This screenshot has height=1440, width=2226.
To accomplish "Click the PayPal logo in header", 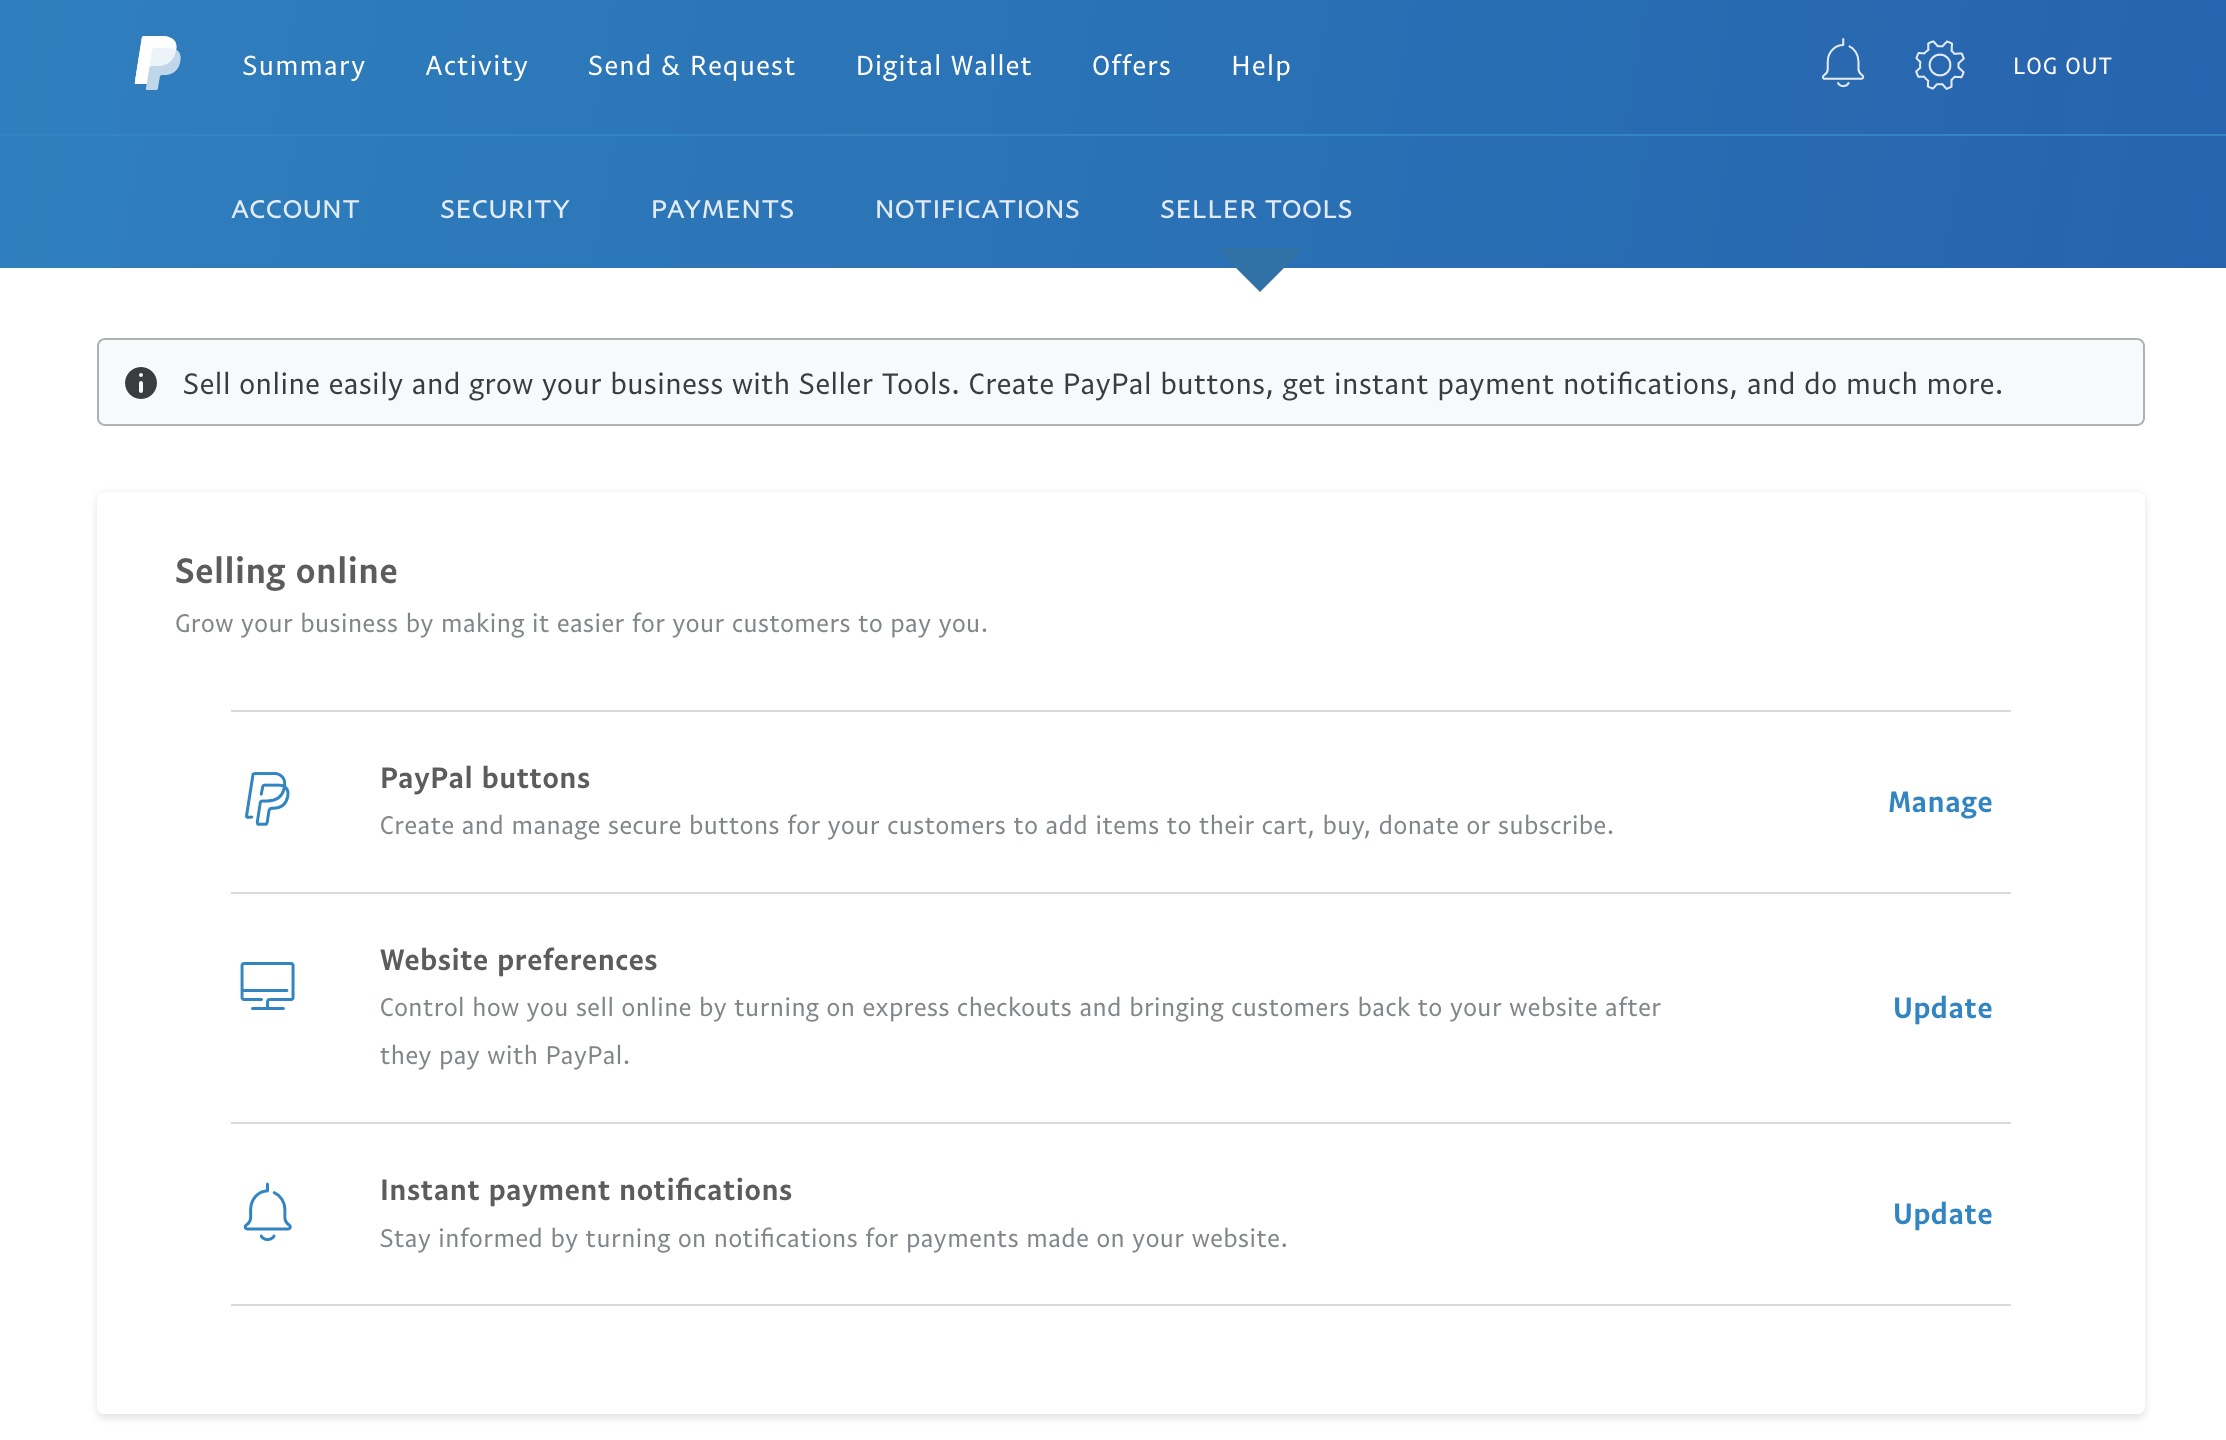I will (157, 63).
